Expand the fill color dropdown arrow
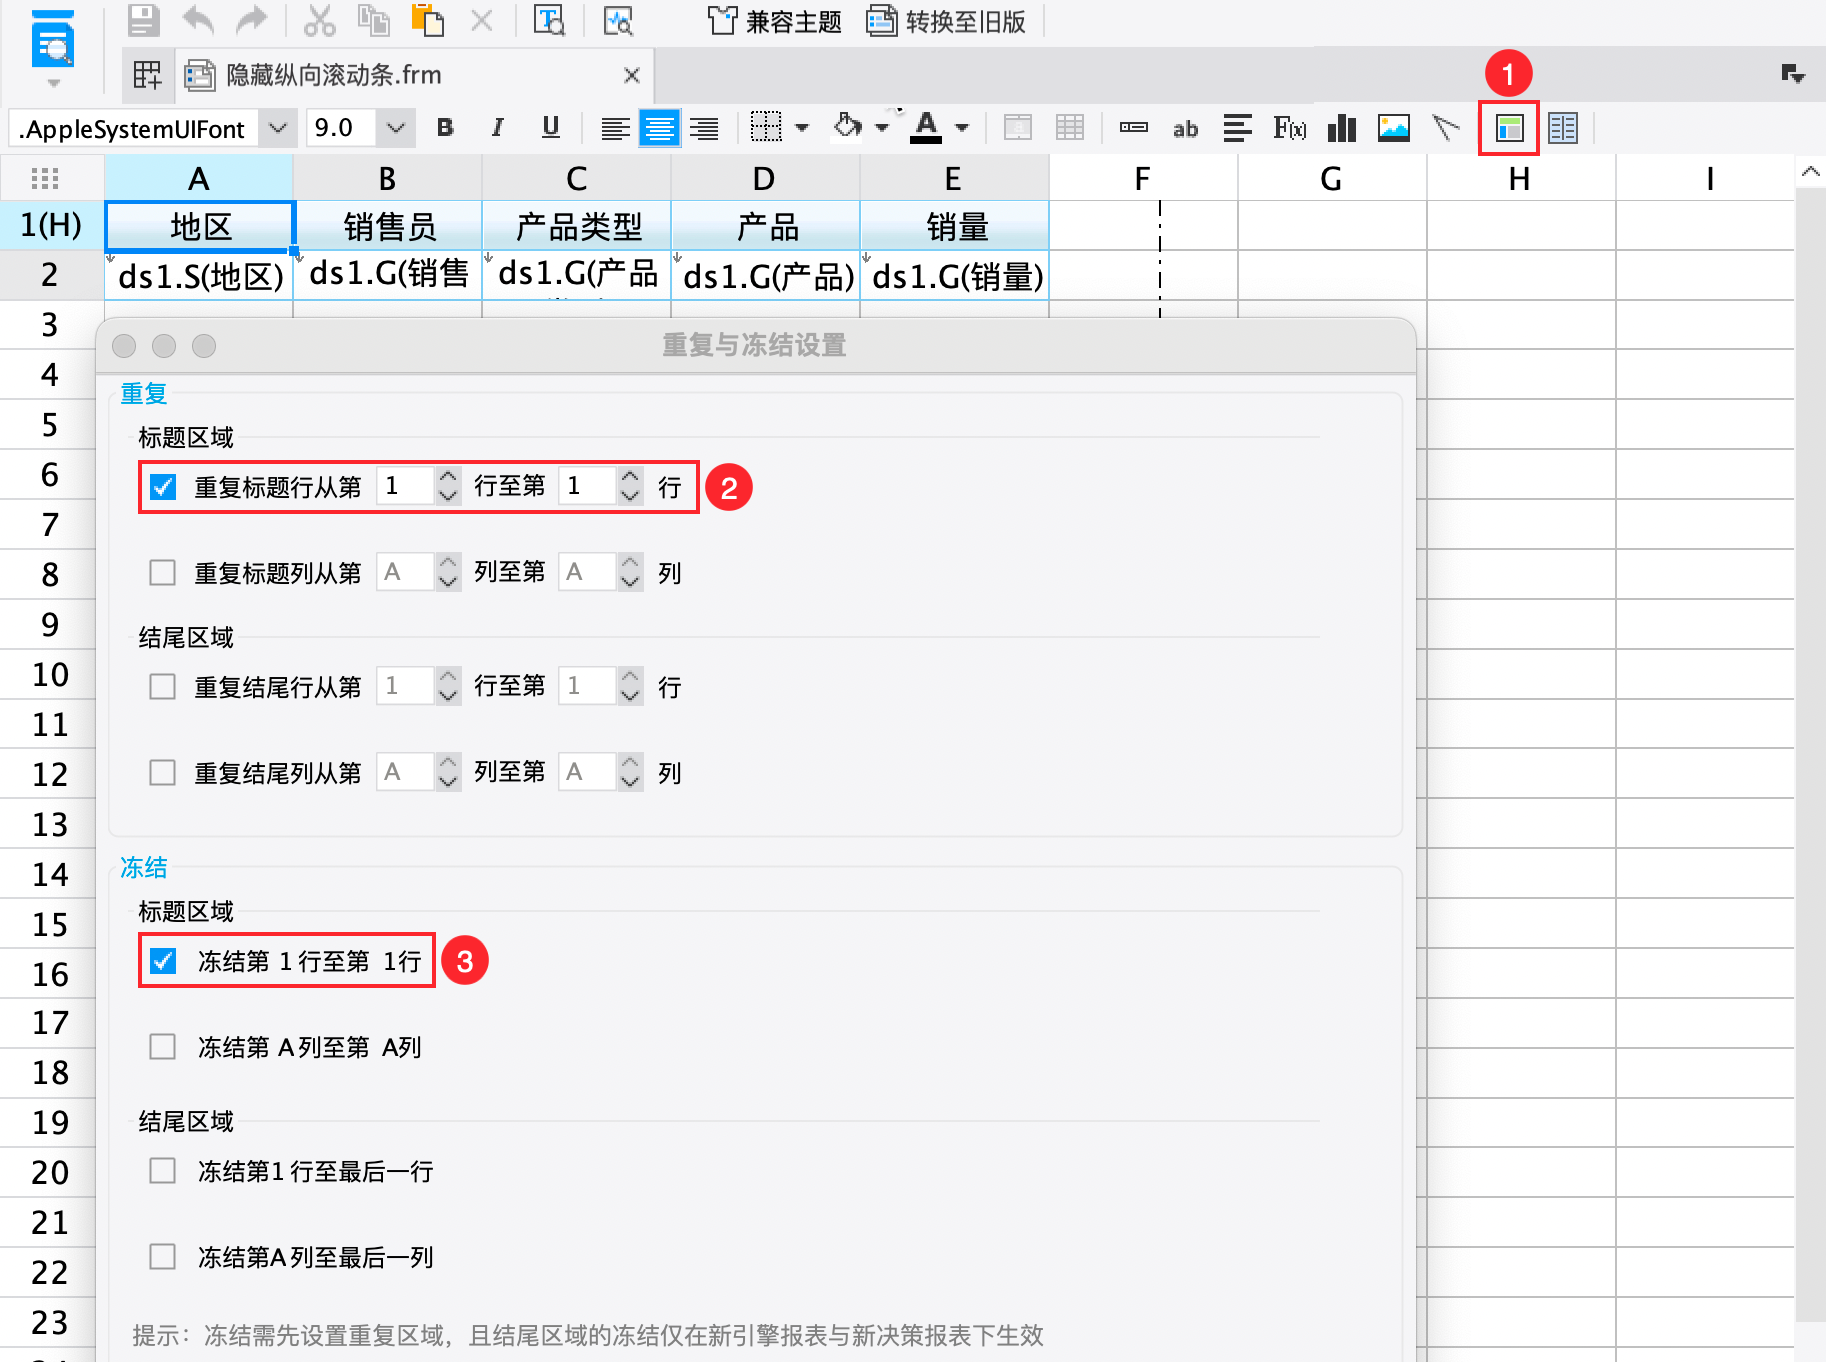The image size is (1826, 1362). [881, 128]
